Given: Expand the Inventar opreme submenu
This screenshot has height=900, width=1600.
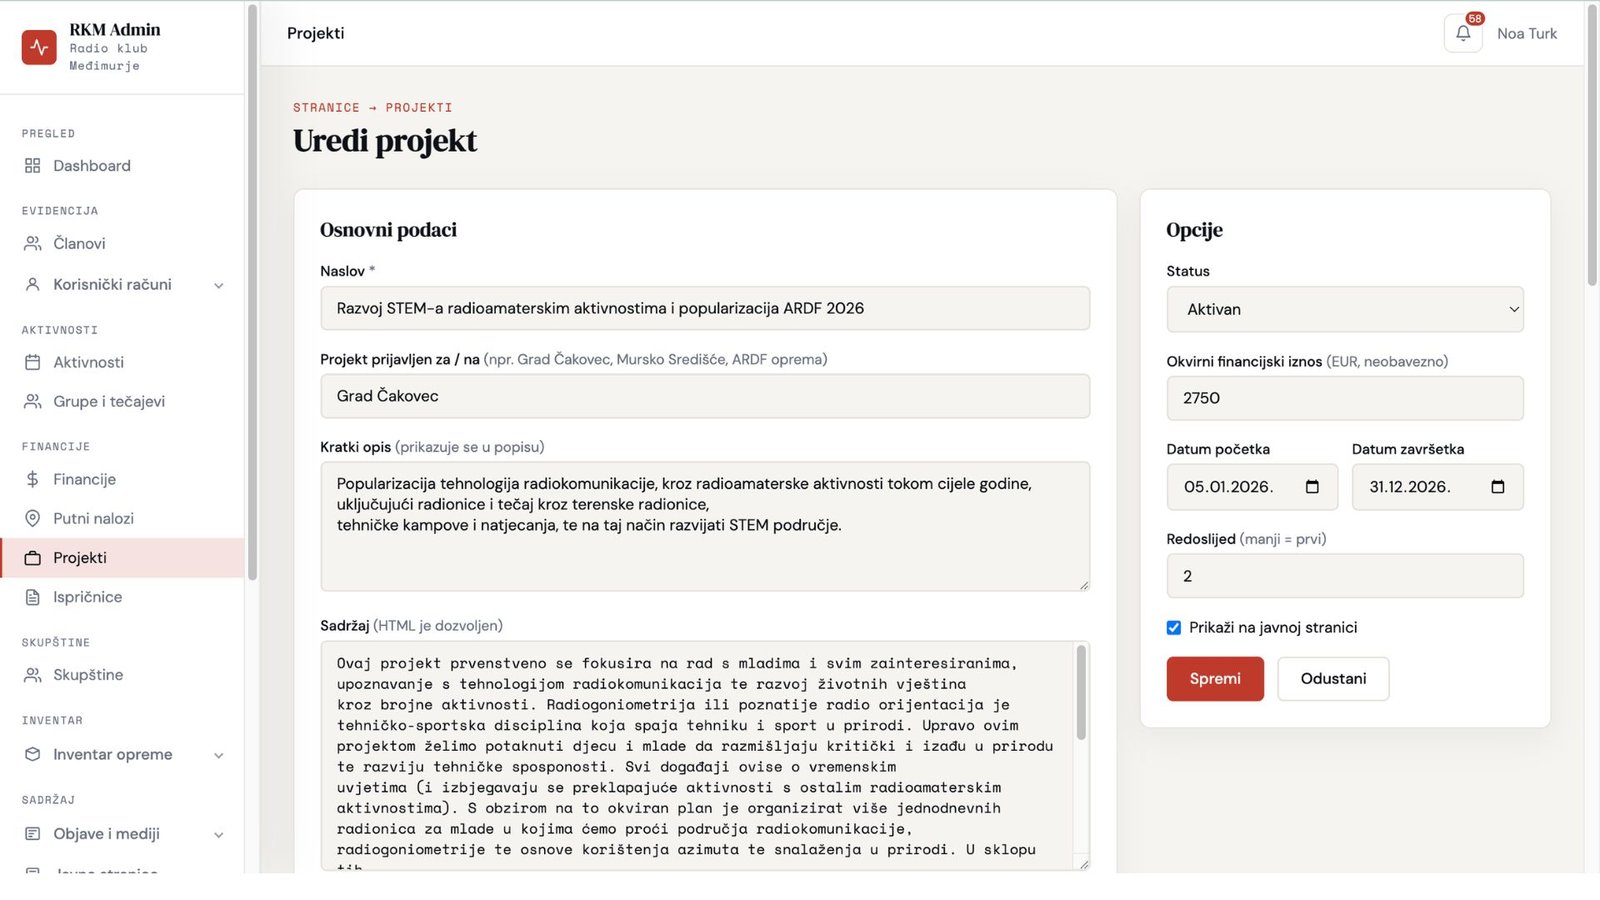Looking at the screenshot, I should [219, 756].
